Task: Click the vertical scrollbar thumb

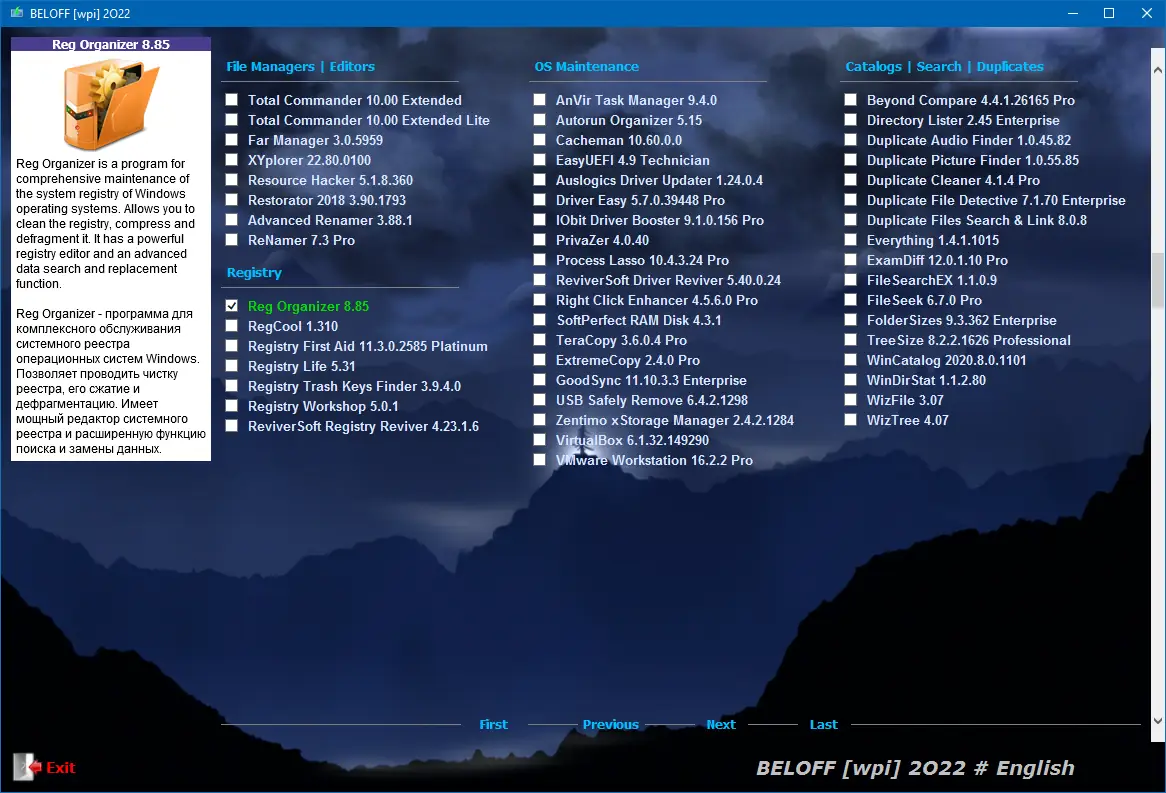Action: coord(1158,280)
